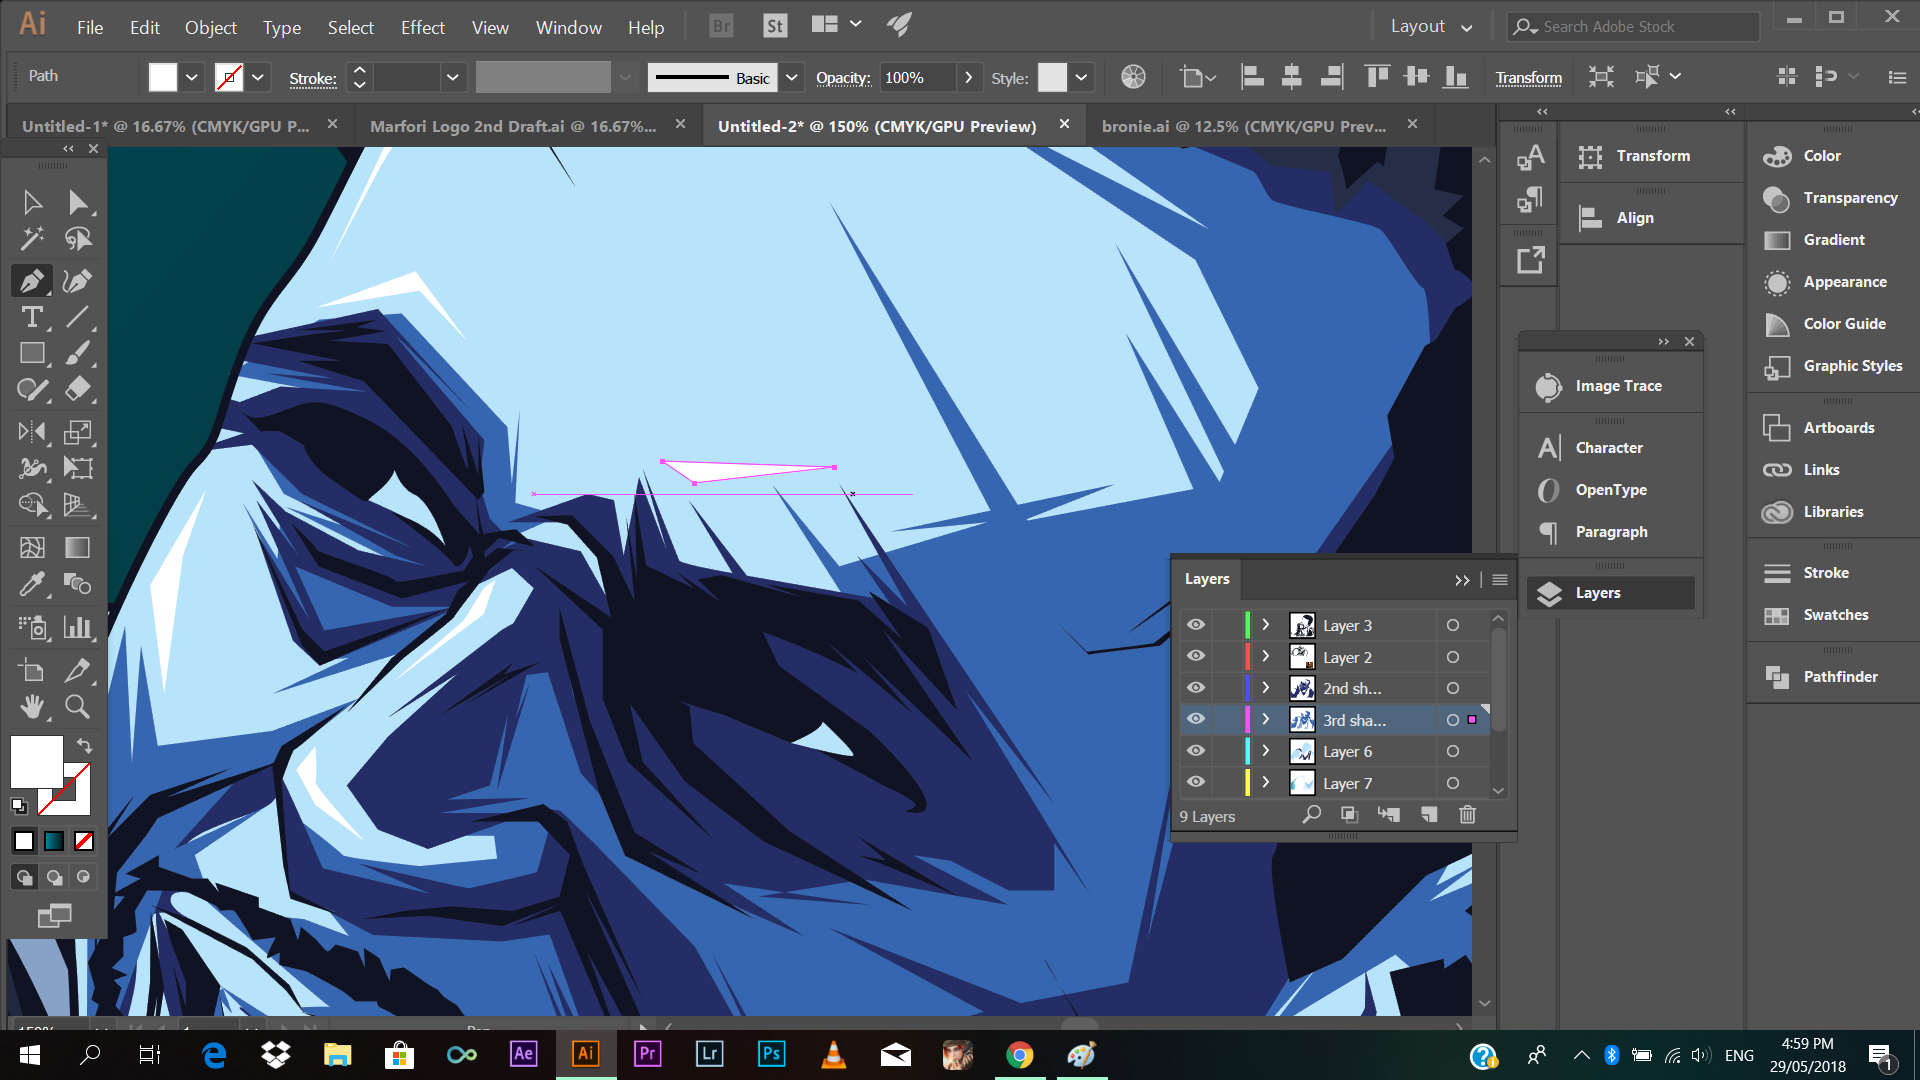Expand Layer 6 contents

[x=1266, y=751]
